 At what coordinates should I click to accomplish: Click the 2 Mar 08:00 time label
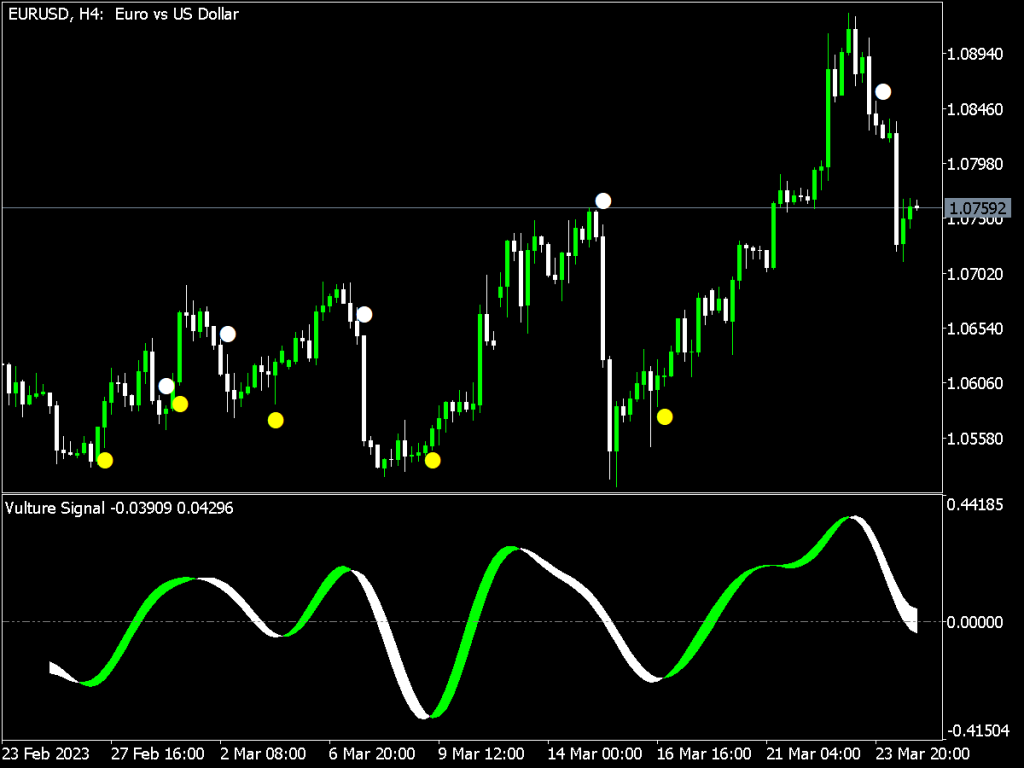pos(263,754)
